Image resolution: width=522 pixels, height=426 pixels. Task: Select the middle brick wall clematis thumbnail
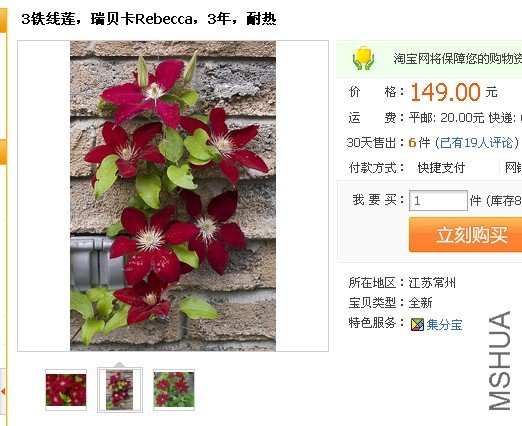tap(120, 390)
